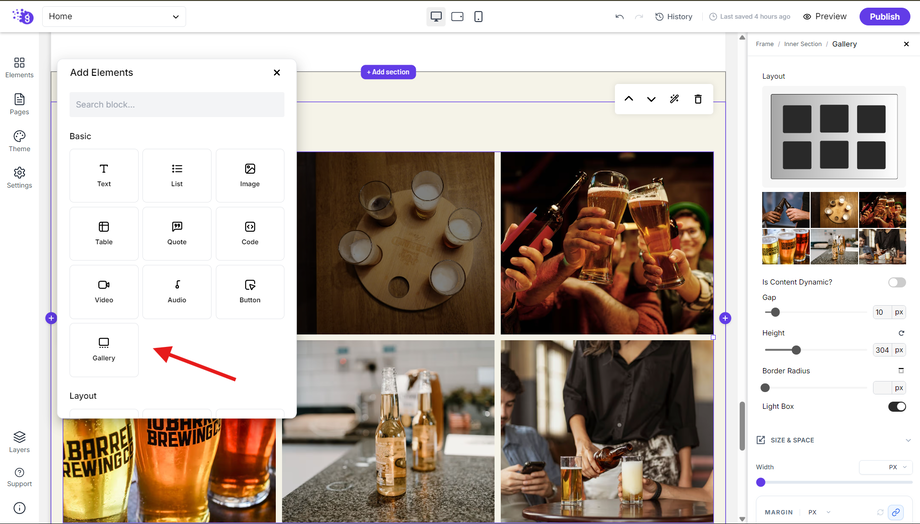Add an Image element
The height and width of the screenshot is (524, 920).
[x=250, y=175]
